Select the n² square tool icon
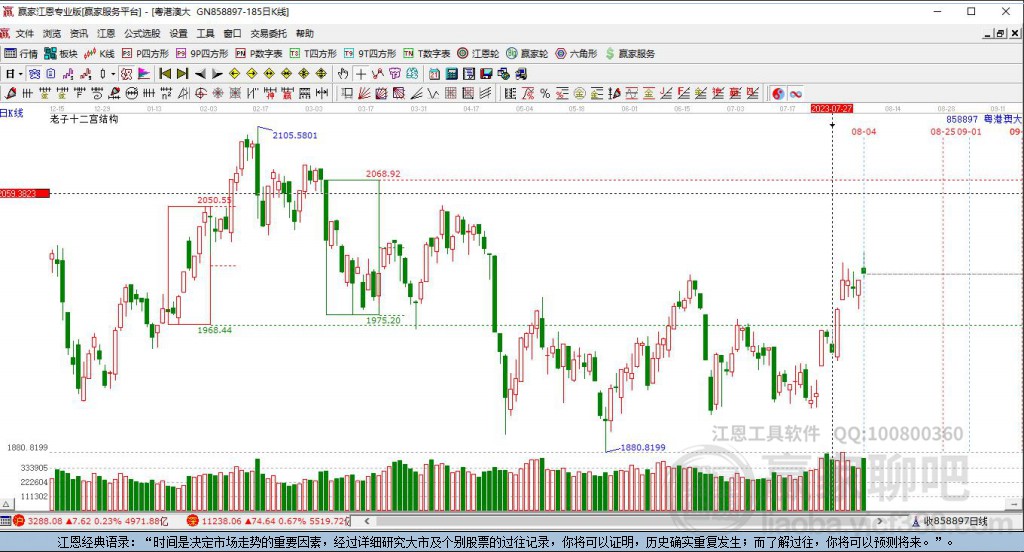The height and width of the screenshot is (552, 1024). click(167, 93)
